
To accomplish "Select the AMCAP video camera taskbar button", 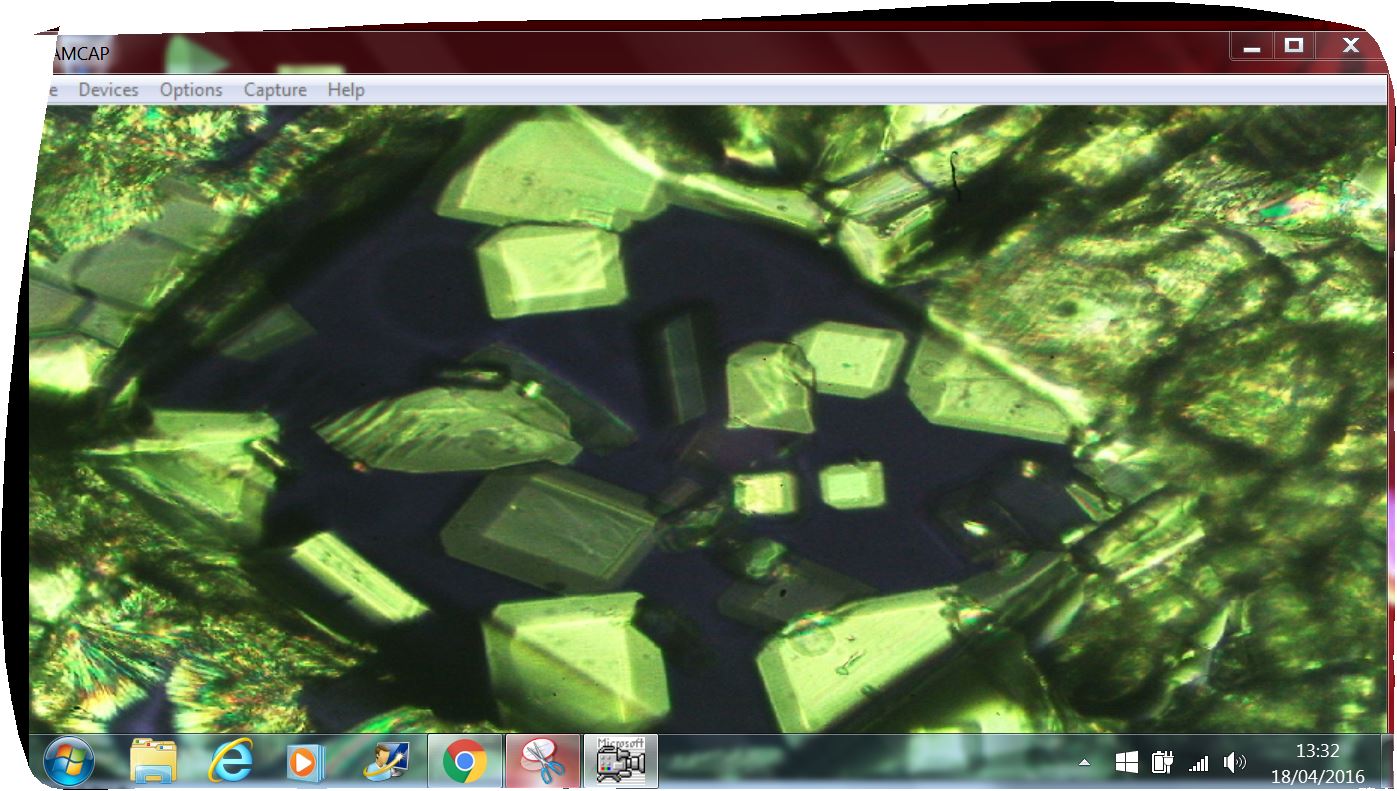I will click(x=620, y=762).
